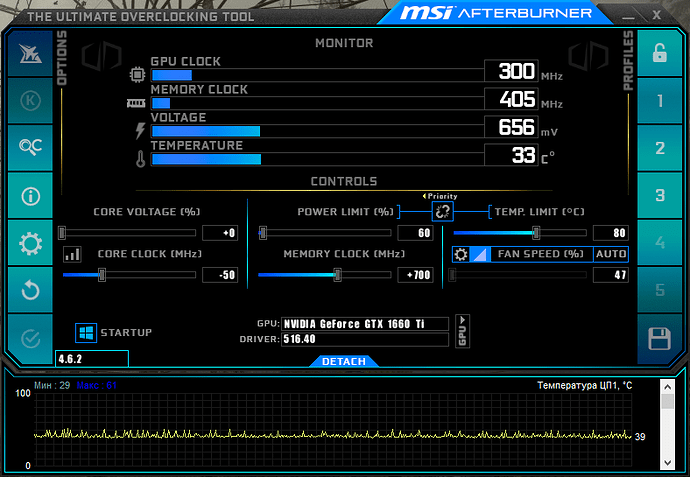This screenshot has height=477, width=690.
Task: Select profile slot 4
Action: pyautogui.click(x=659, y=242)
